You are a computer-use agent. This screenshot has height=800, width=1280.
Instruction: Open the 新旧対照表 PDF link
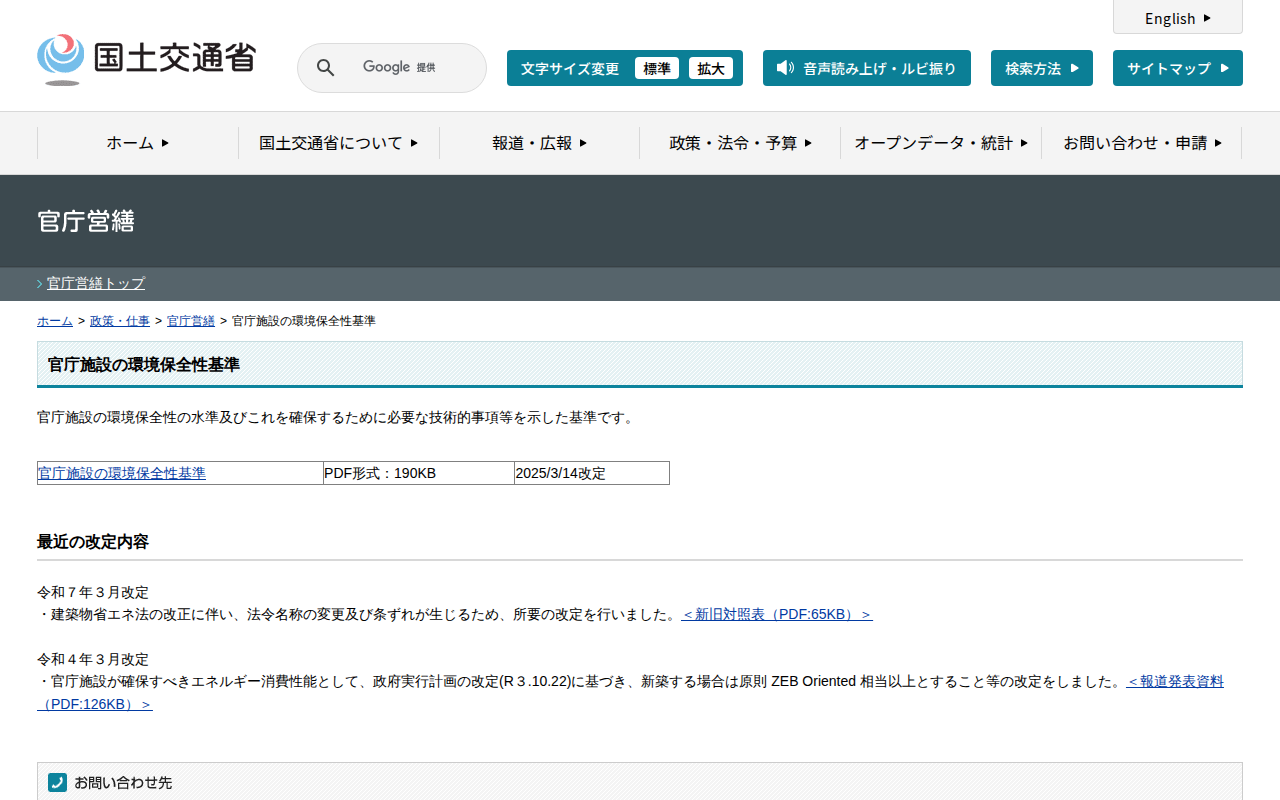click(776, 614)
